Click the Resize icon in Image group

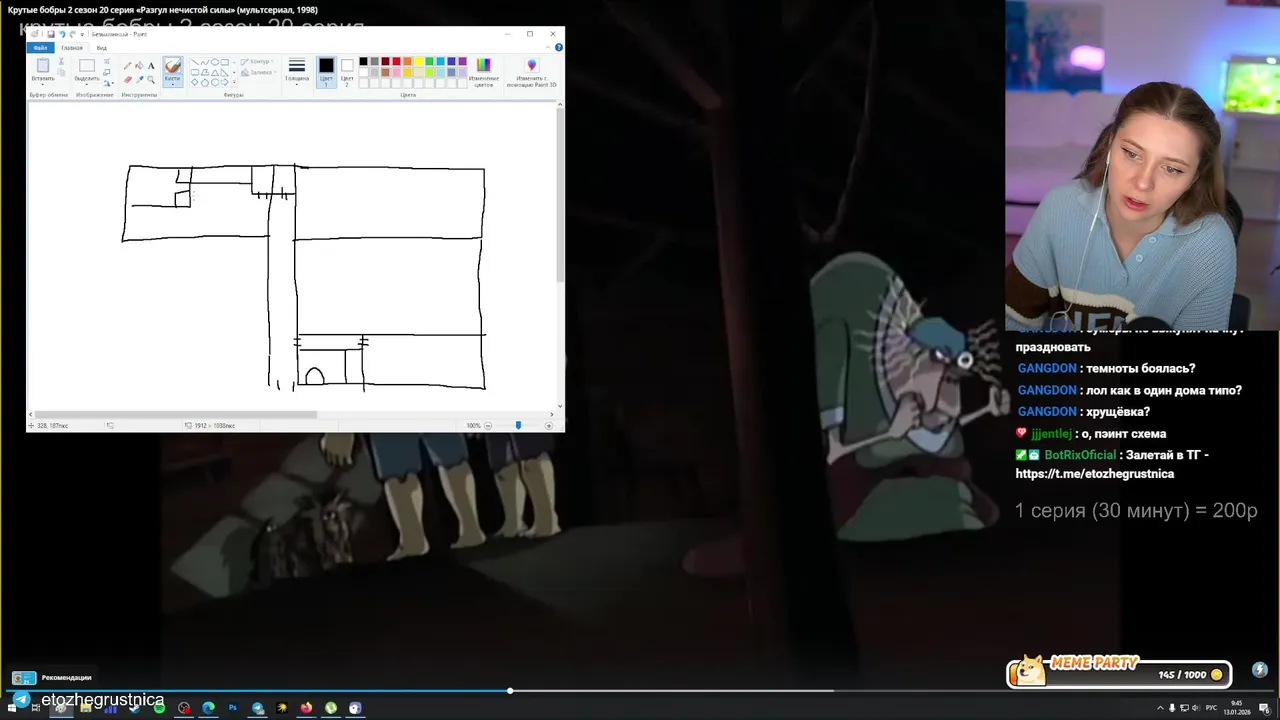point(107,72)
